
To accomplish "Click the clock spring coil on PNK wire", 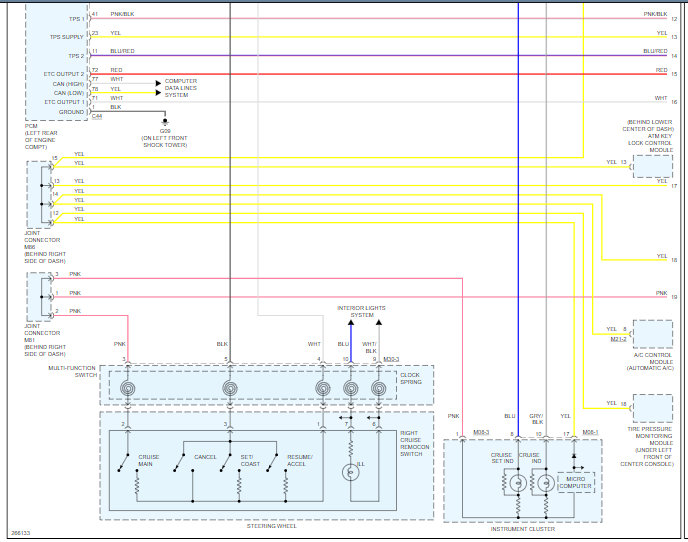I will click(x=128, y=388).
